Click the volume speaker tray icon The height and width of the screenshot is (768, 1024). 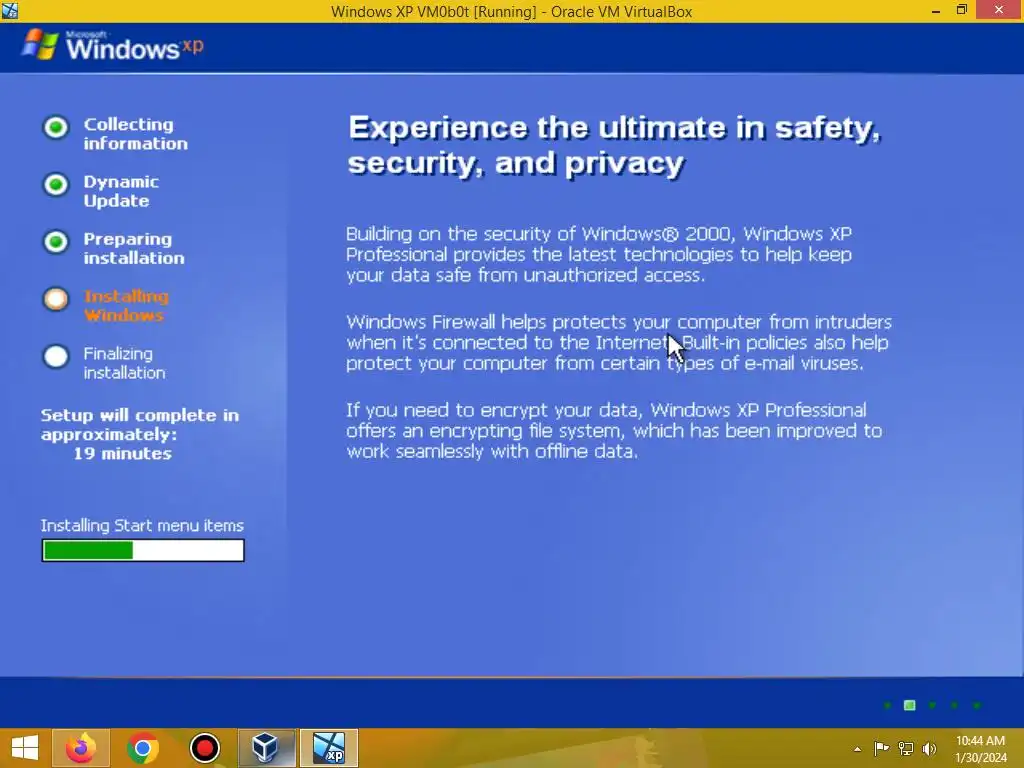[x=929, y=748]
